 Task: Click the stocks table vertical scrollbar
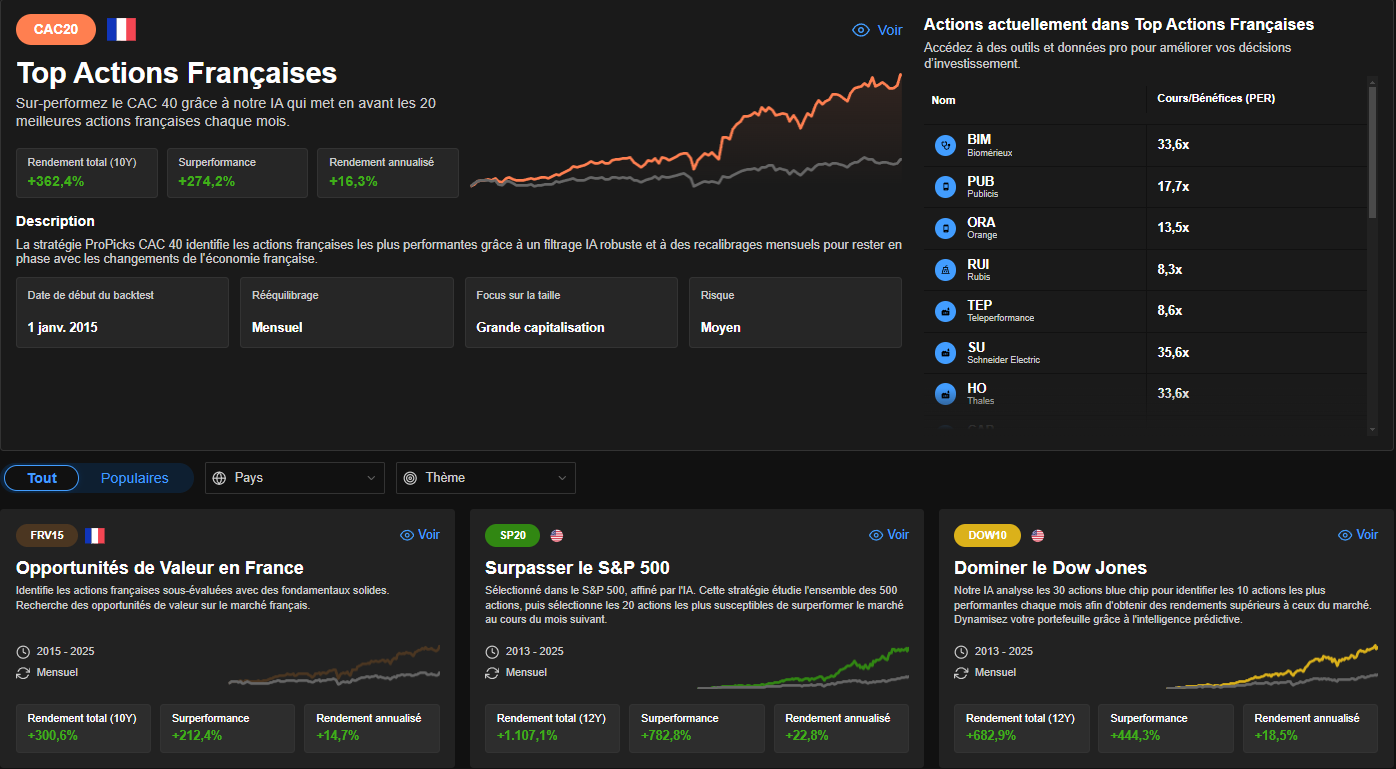(x=1372, y=150)
